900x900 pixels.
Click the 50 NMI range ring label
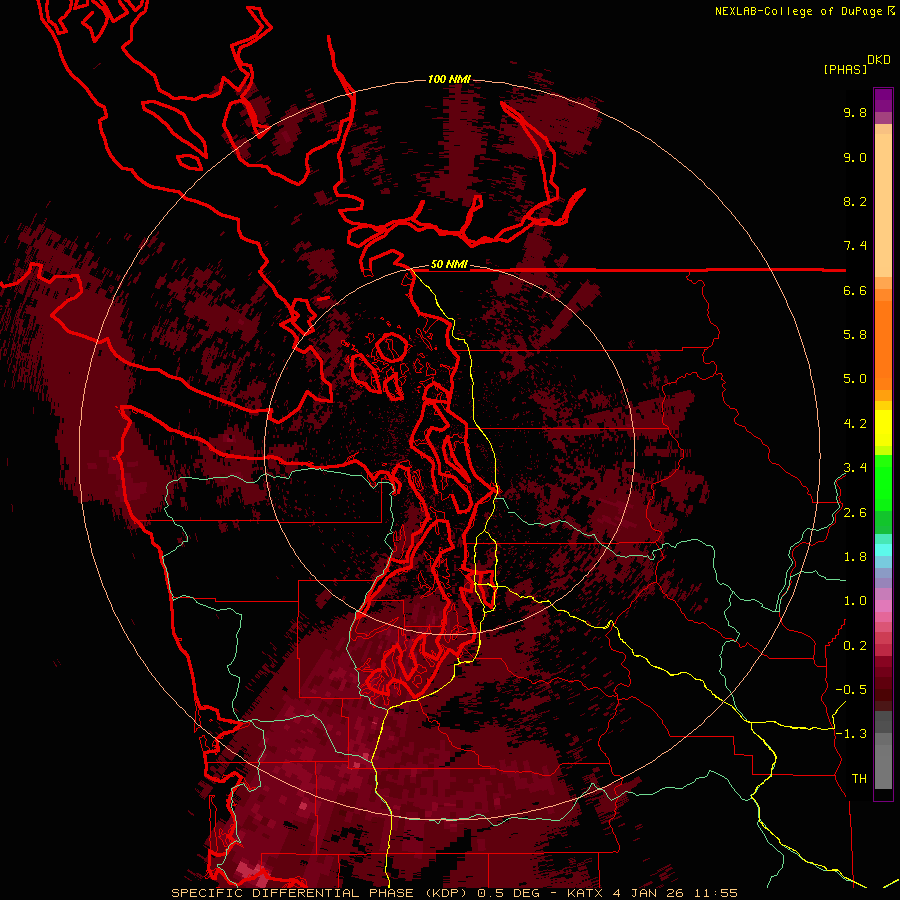[449, 265]
